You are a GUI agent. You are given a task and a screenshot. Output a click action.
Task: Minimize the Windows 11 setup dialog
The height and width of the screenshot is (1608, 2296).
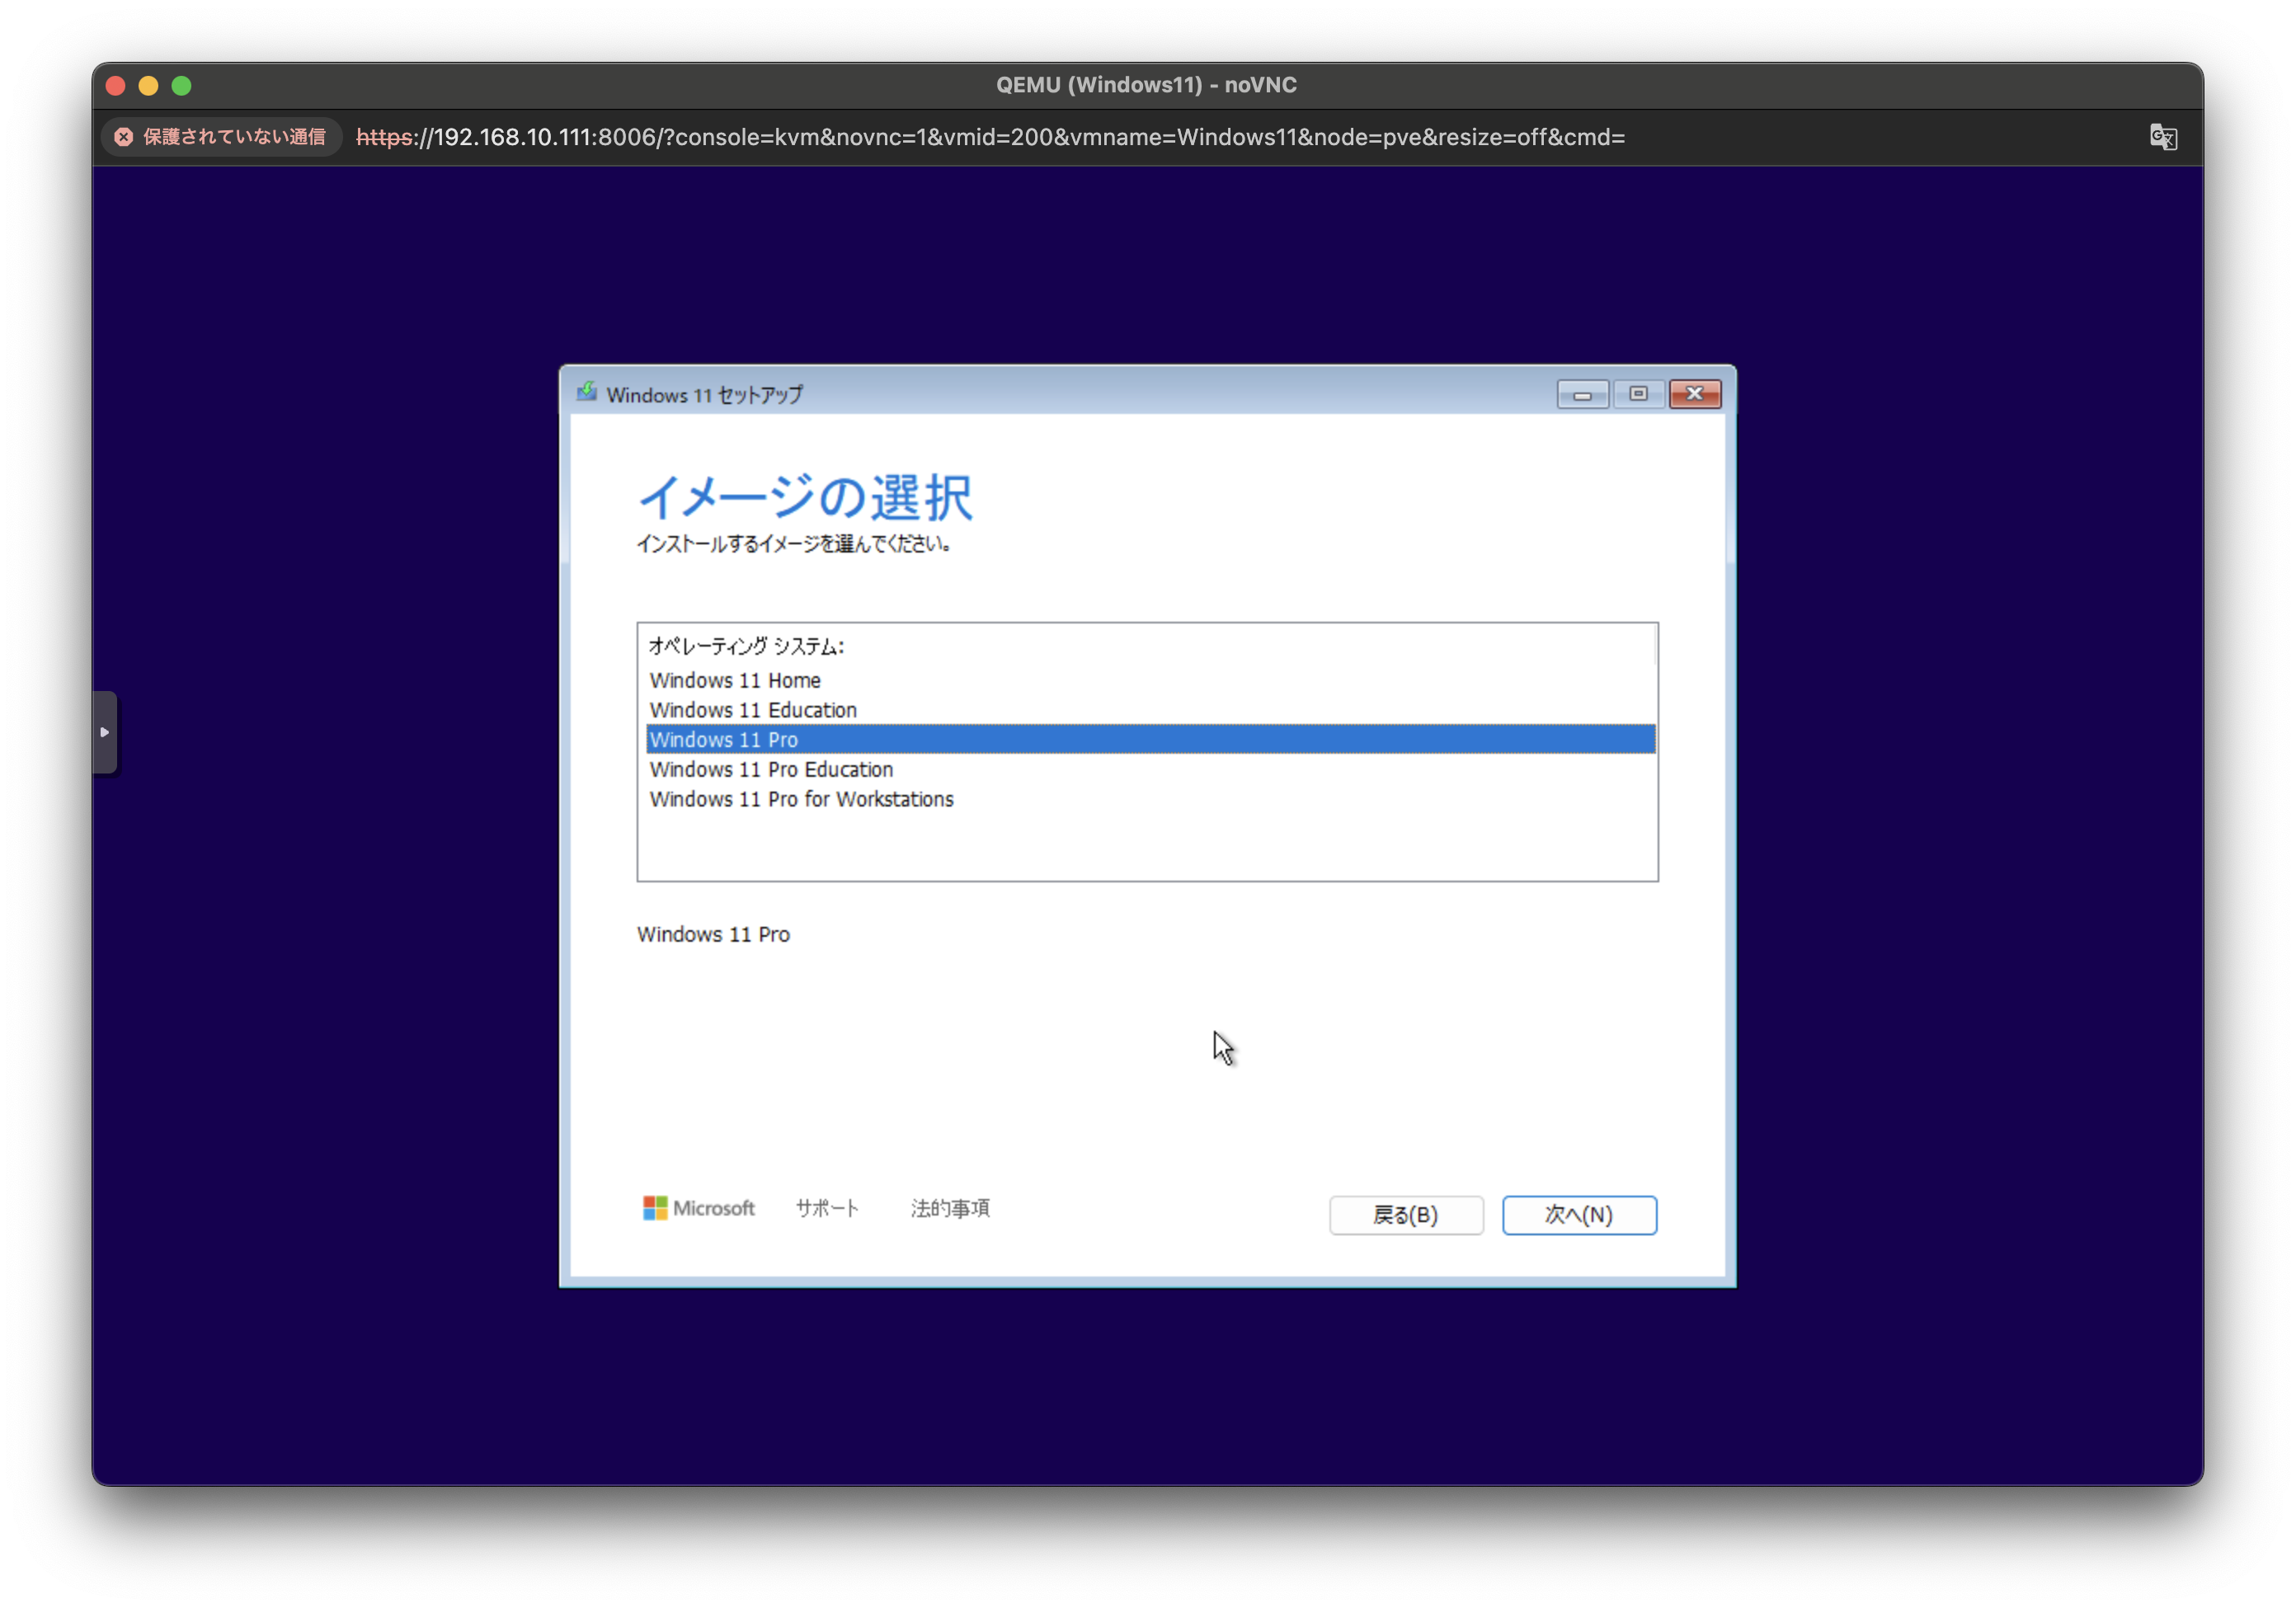pyautogui.click(x=1582, y=394)
